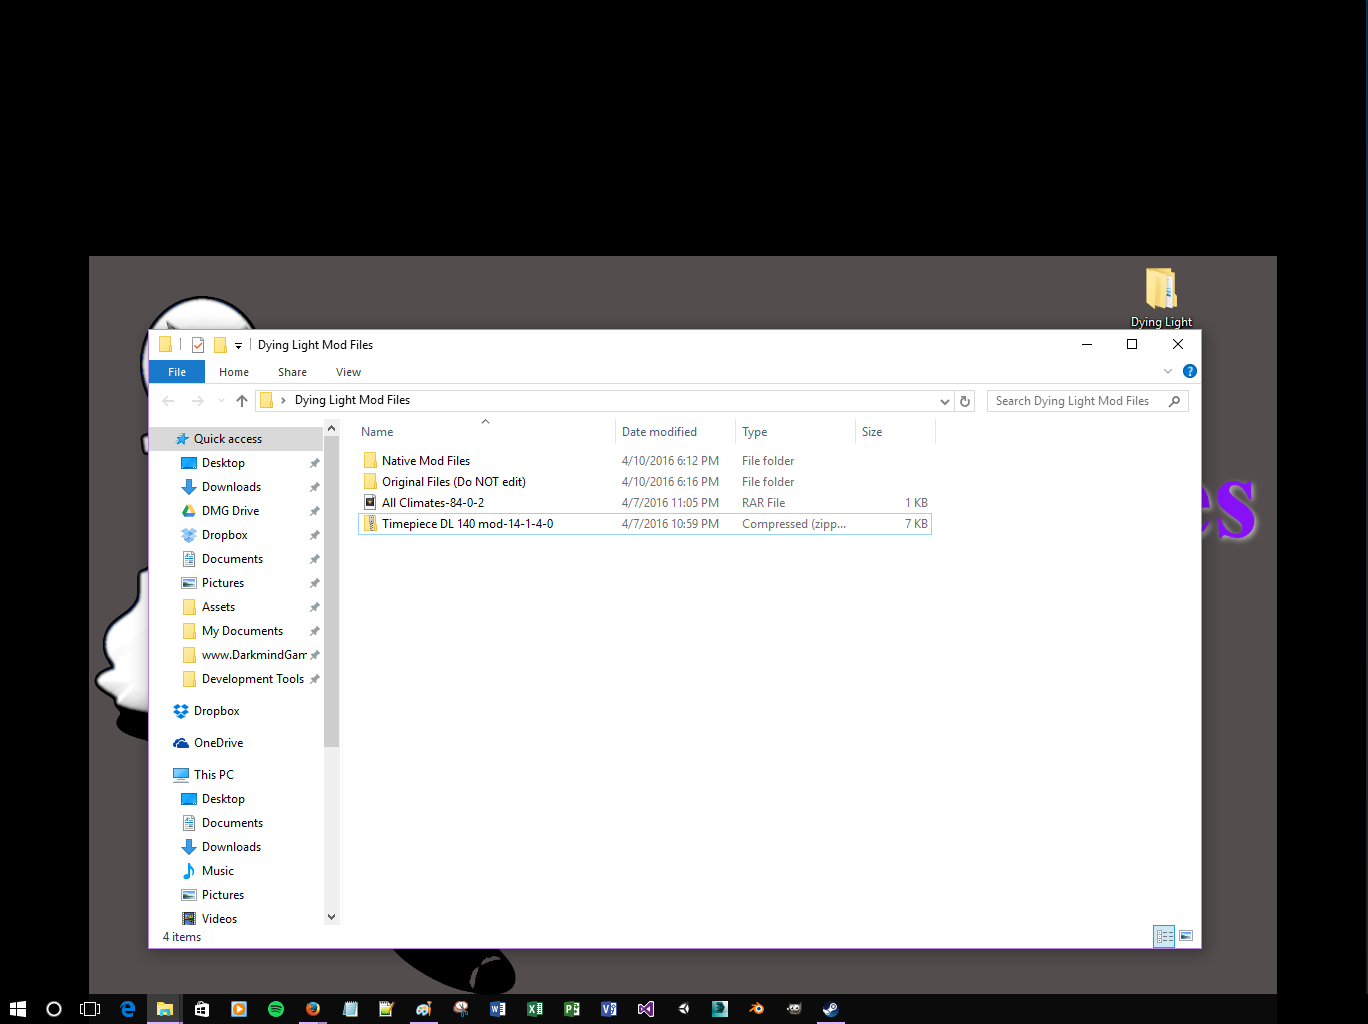This screenshot has height=1024, width=1368.
Task: Open the Customize Quick Access Toolbar dropdown
Action: tap(238, 346)
